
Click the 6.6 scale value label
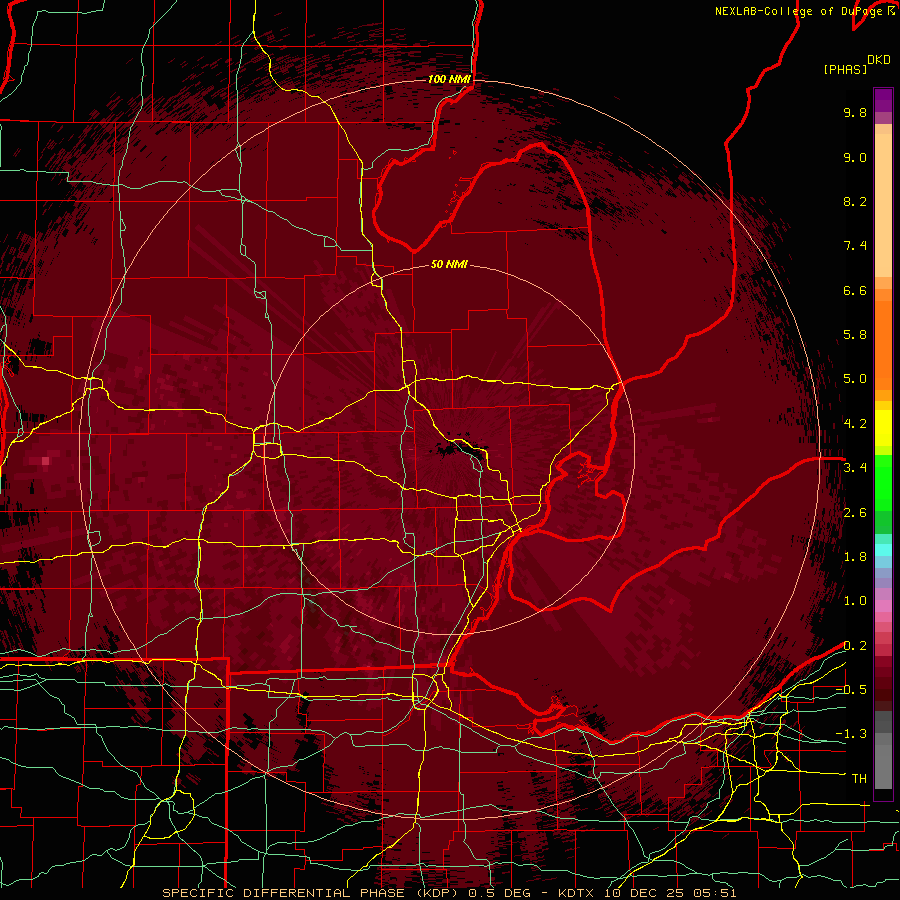pos(855,290)
